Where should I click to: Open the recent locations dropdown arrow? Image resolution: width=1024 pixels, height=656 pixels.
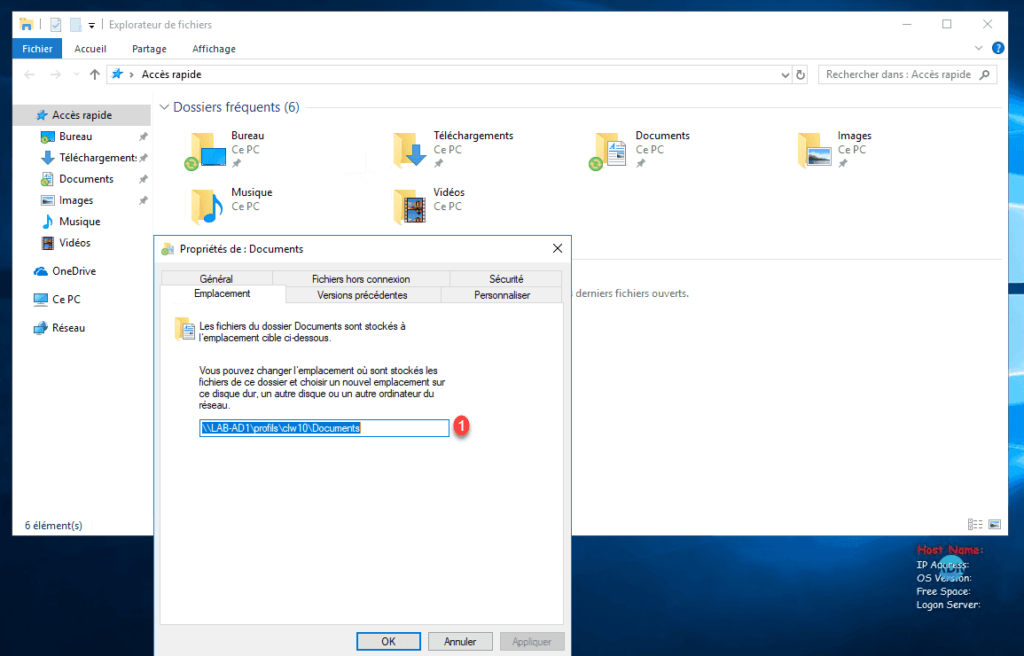coord(76,74)
